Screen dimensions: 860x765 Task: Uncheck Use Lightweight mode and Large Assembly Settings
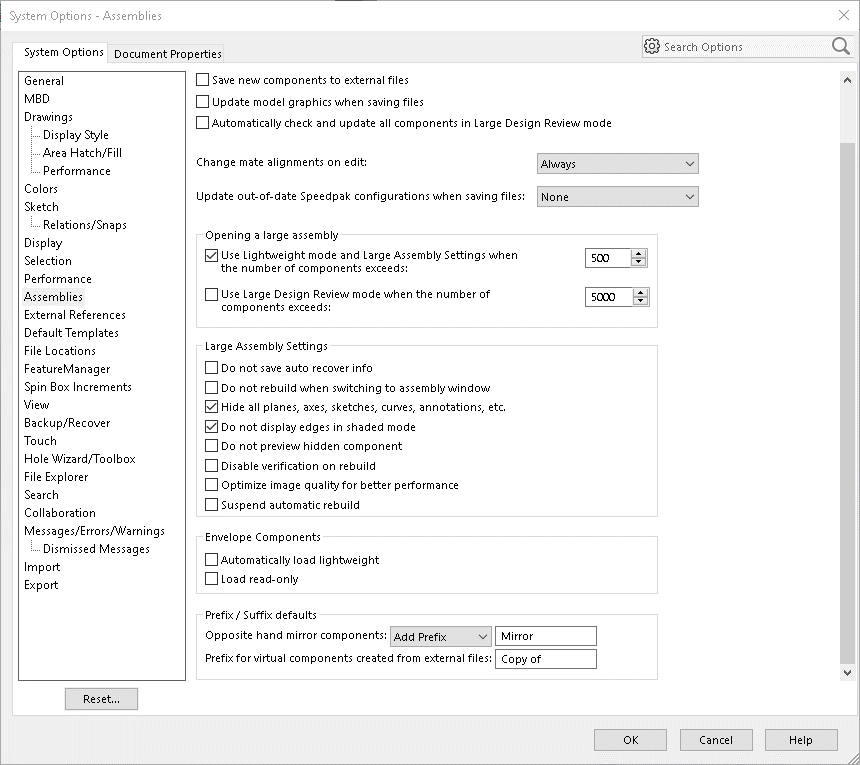(x=211, y=255)
